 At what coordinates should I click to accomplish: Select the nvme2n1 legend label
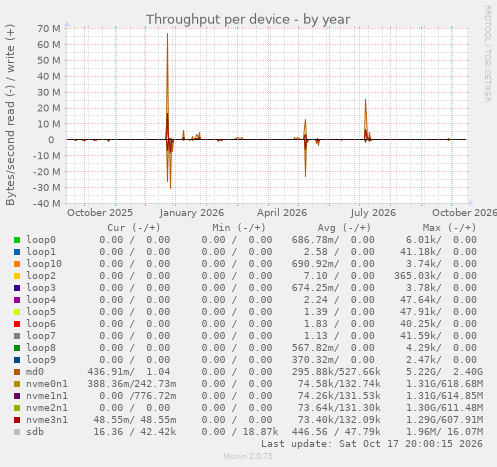pos(47,408)
